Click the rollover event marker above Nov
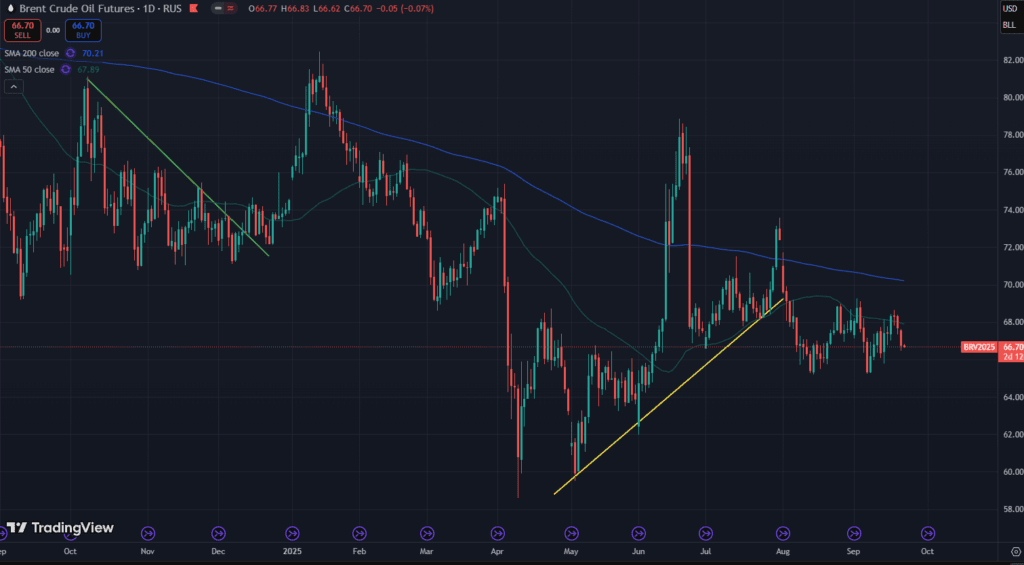This screenshot has height=565, width=1024. (x=148, y=533)
